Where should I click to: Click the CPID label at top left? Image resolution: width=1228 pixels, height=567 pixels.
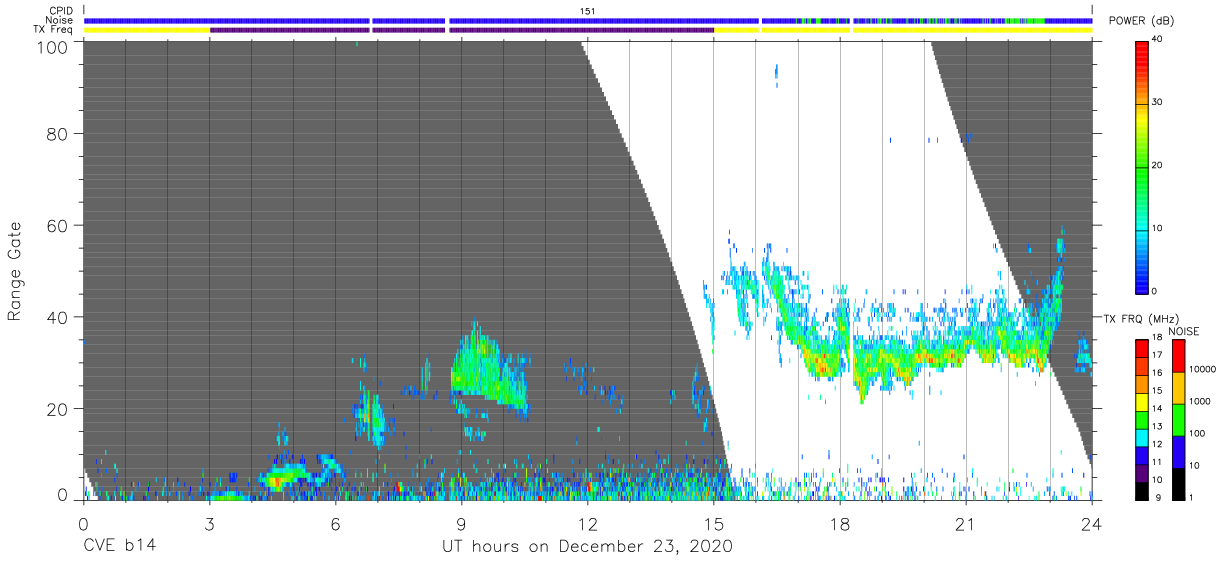point(60,11)
